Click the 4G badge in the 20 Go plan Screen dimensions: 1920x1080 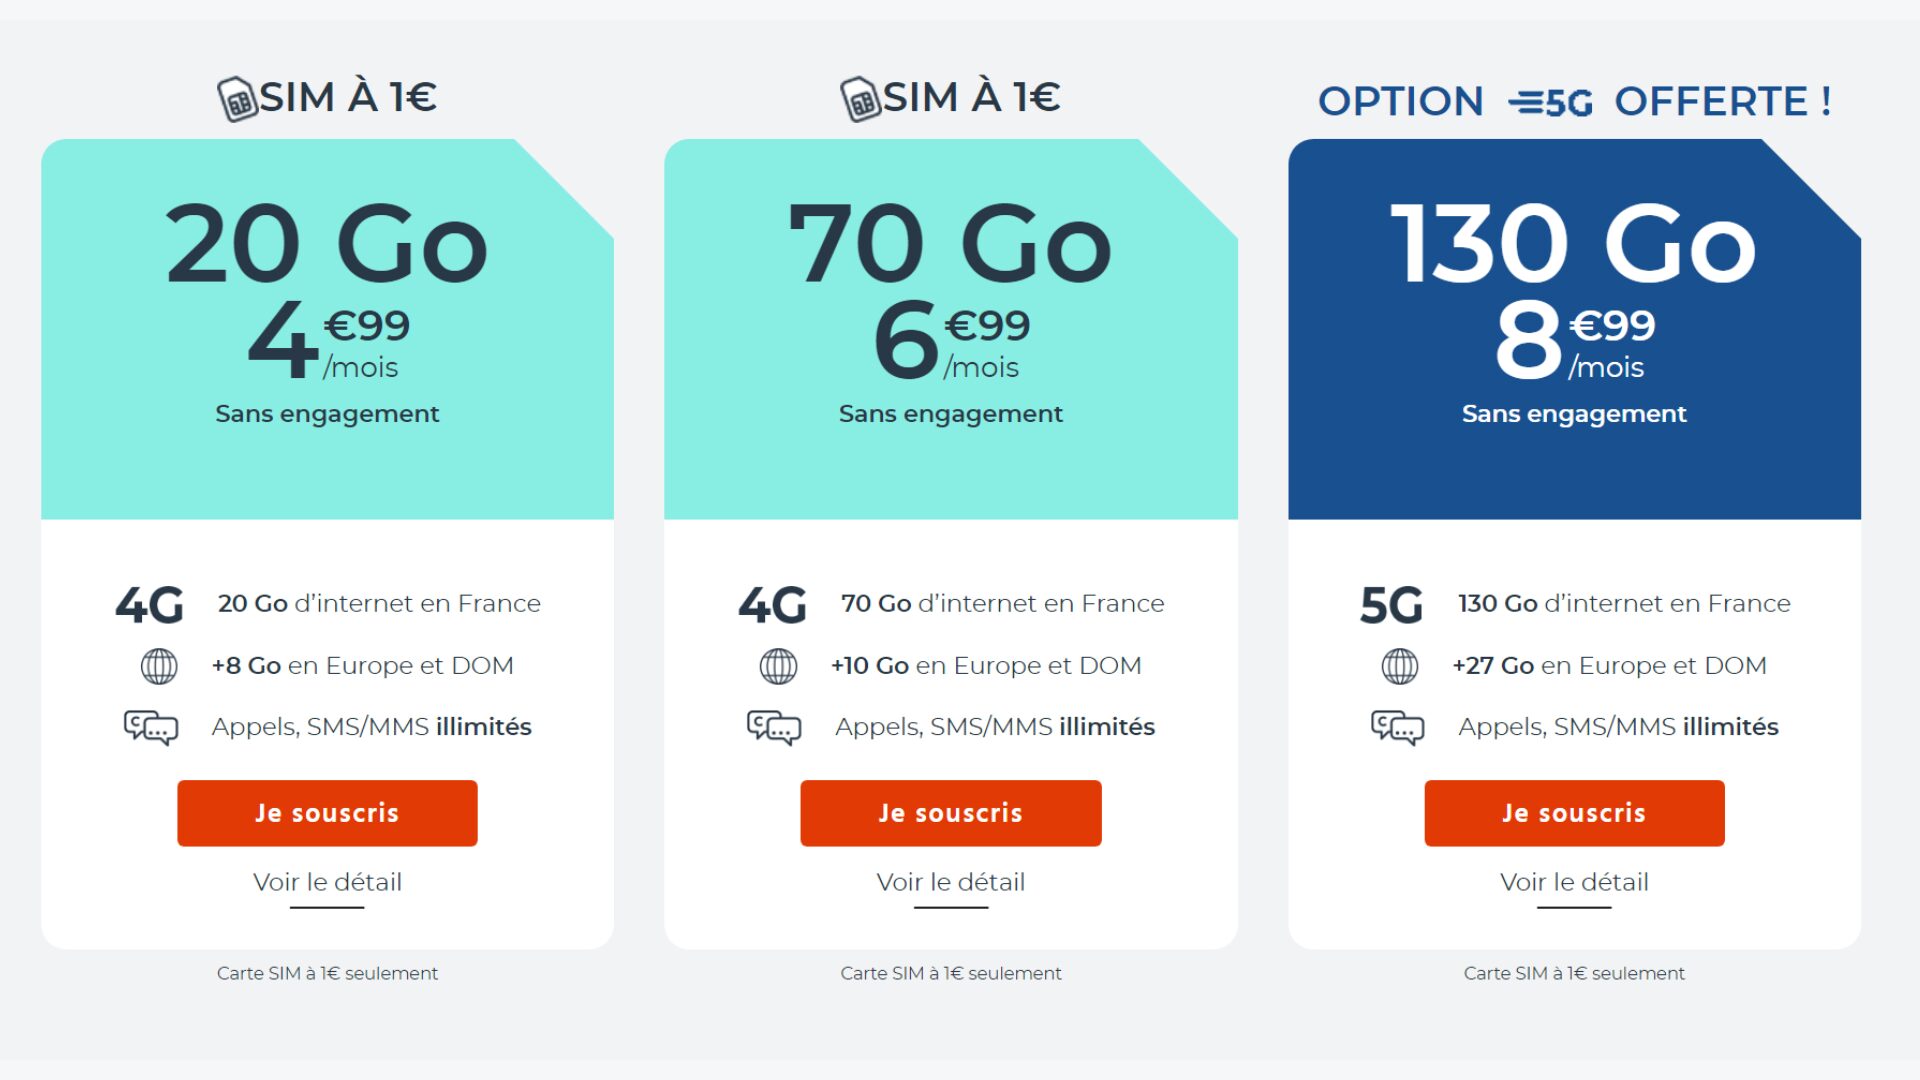click(x=149, y=605)
